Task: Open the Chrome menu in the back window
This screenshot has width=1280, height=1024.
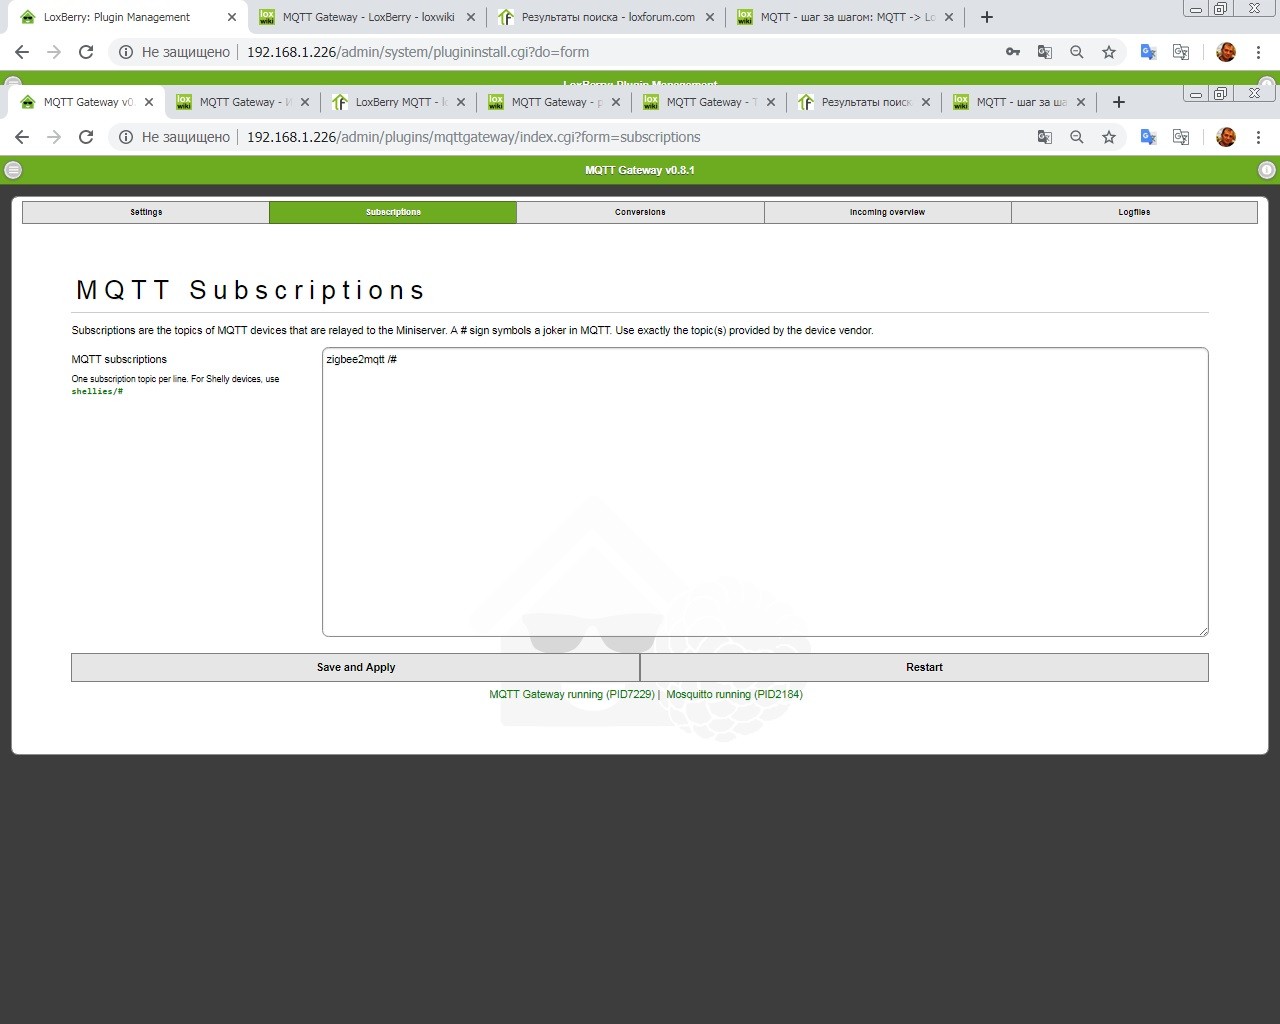Action: click(1258, 52)
